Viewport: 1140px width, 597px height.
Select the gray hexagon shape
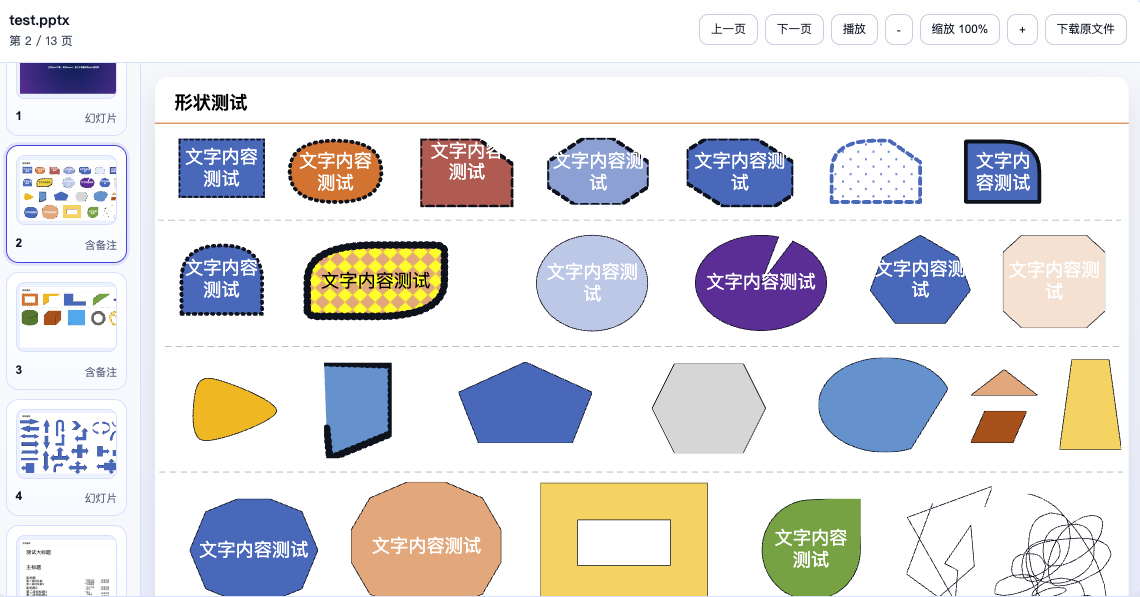(709, 409)
